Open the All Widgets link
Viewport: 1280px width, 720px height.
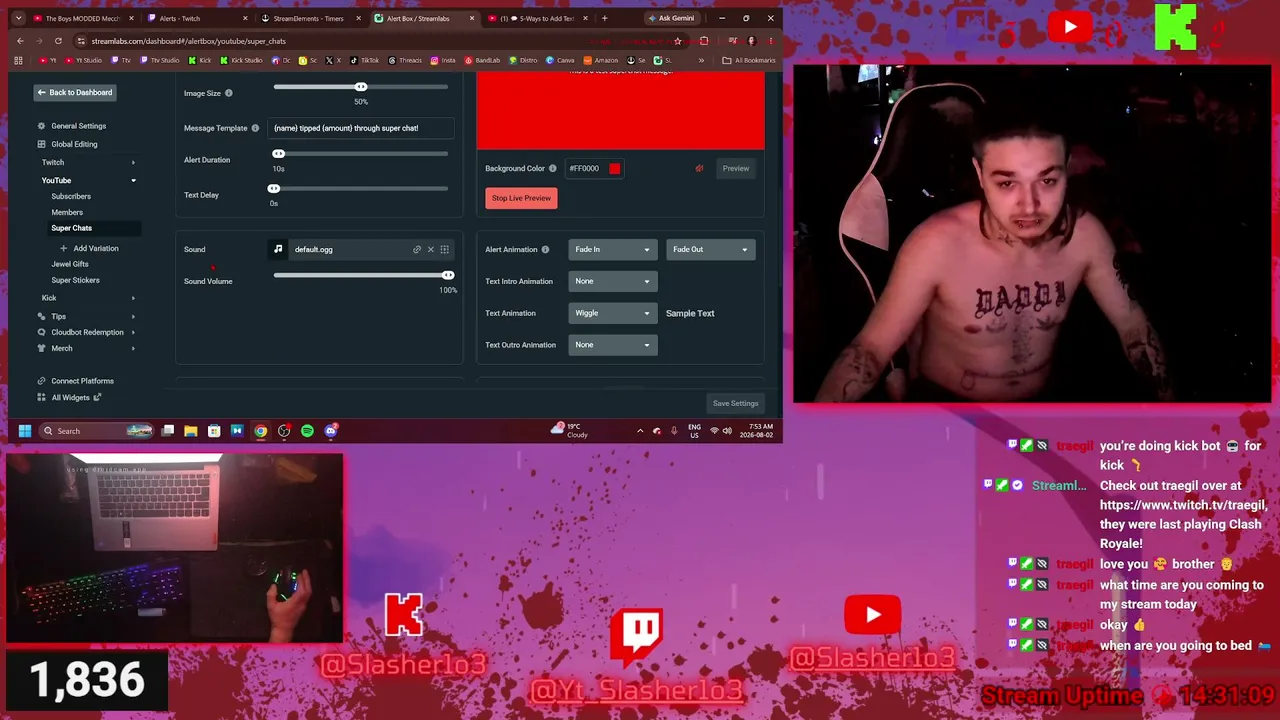[x=70, y=397]
